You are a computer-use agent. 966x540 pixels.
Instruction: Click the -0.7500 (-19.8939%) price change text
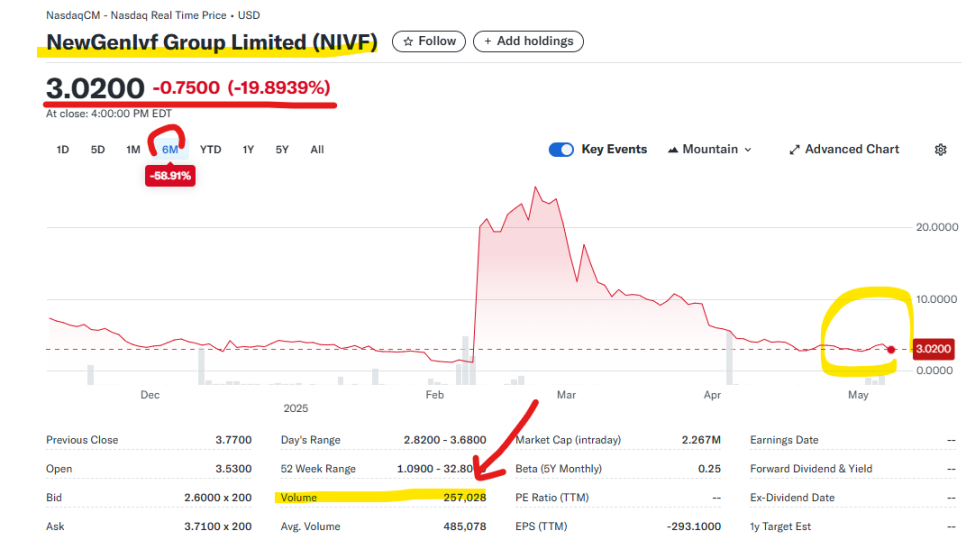(242, 88)
